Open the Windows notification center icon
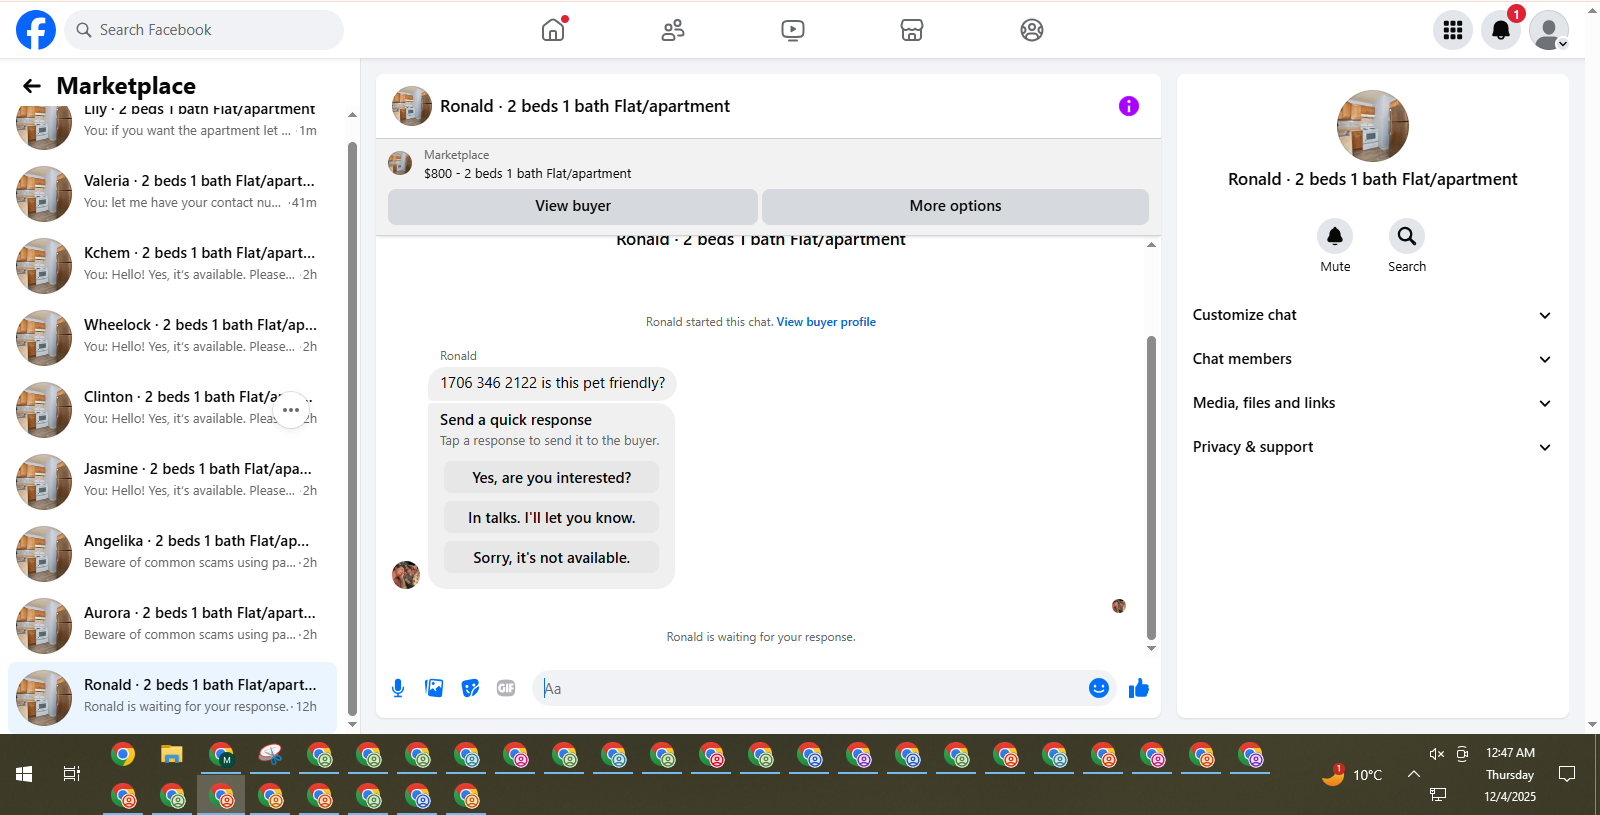1600x815 pixels. click(x=1567, y=774)
